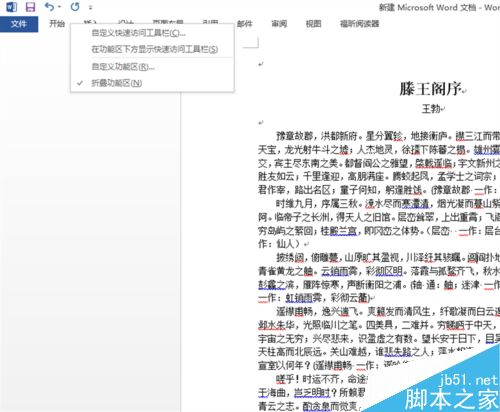
Task: Save the document with the floppy disk icon
Action: point(30,7)
